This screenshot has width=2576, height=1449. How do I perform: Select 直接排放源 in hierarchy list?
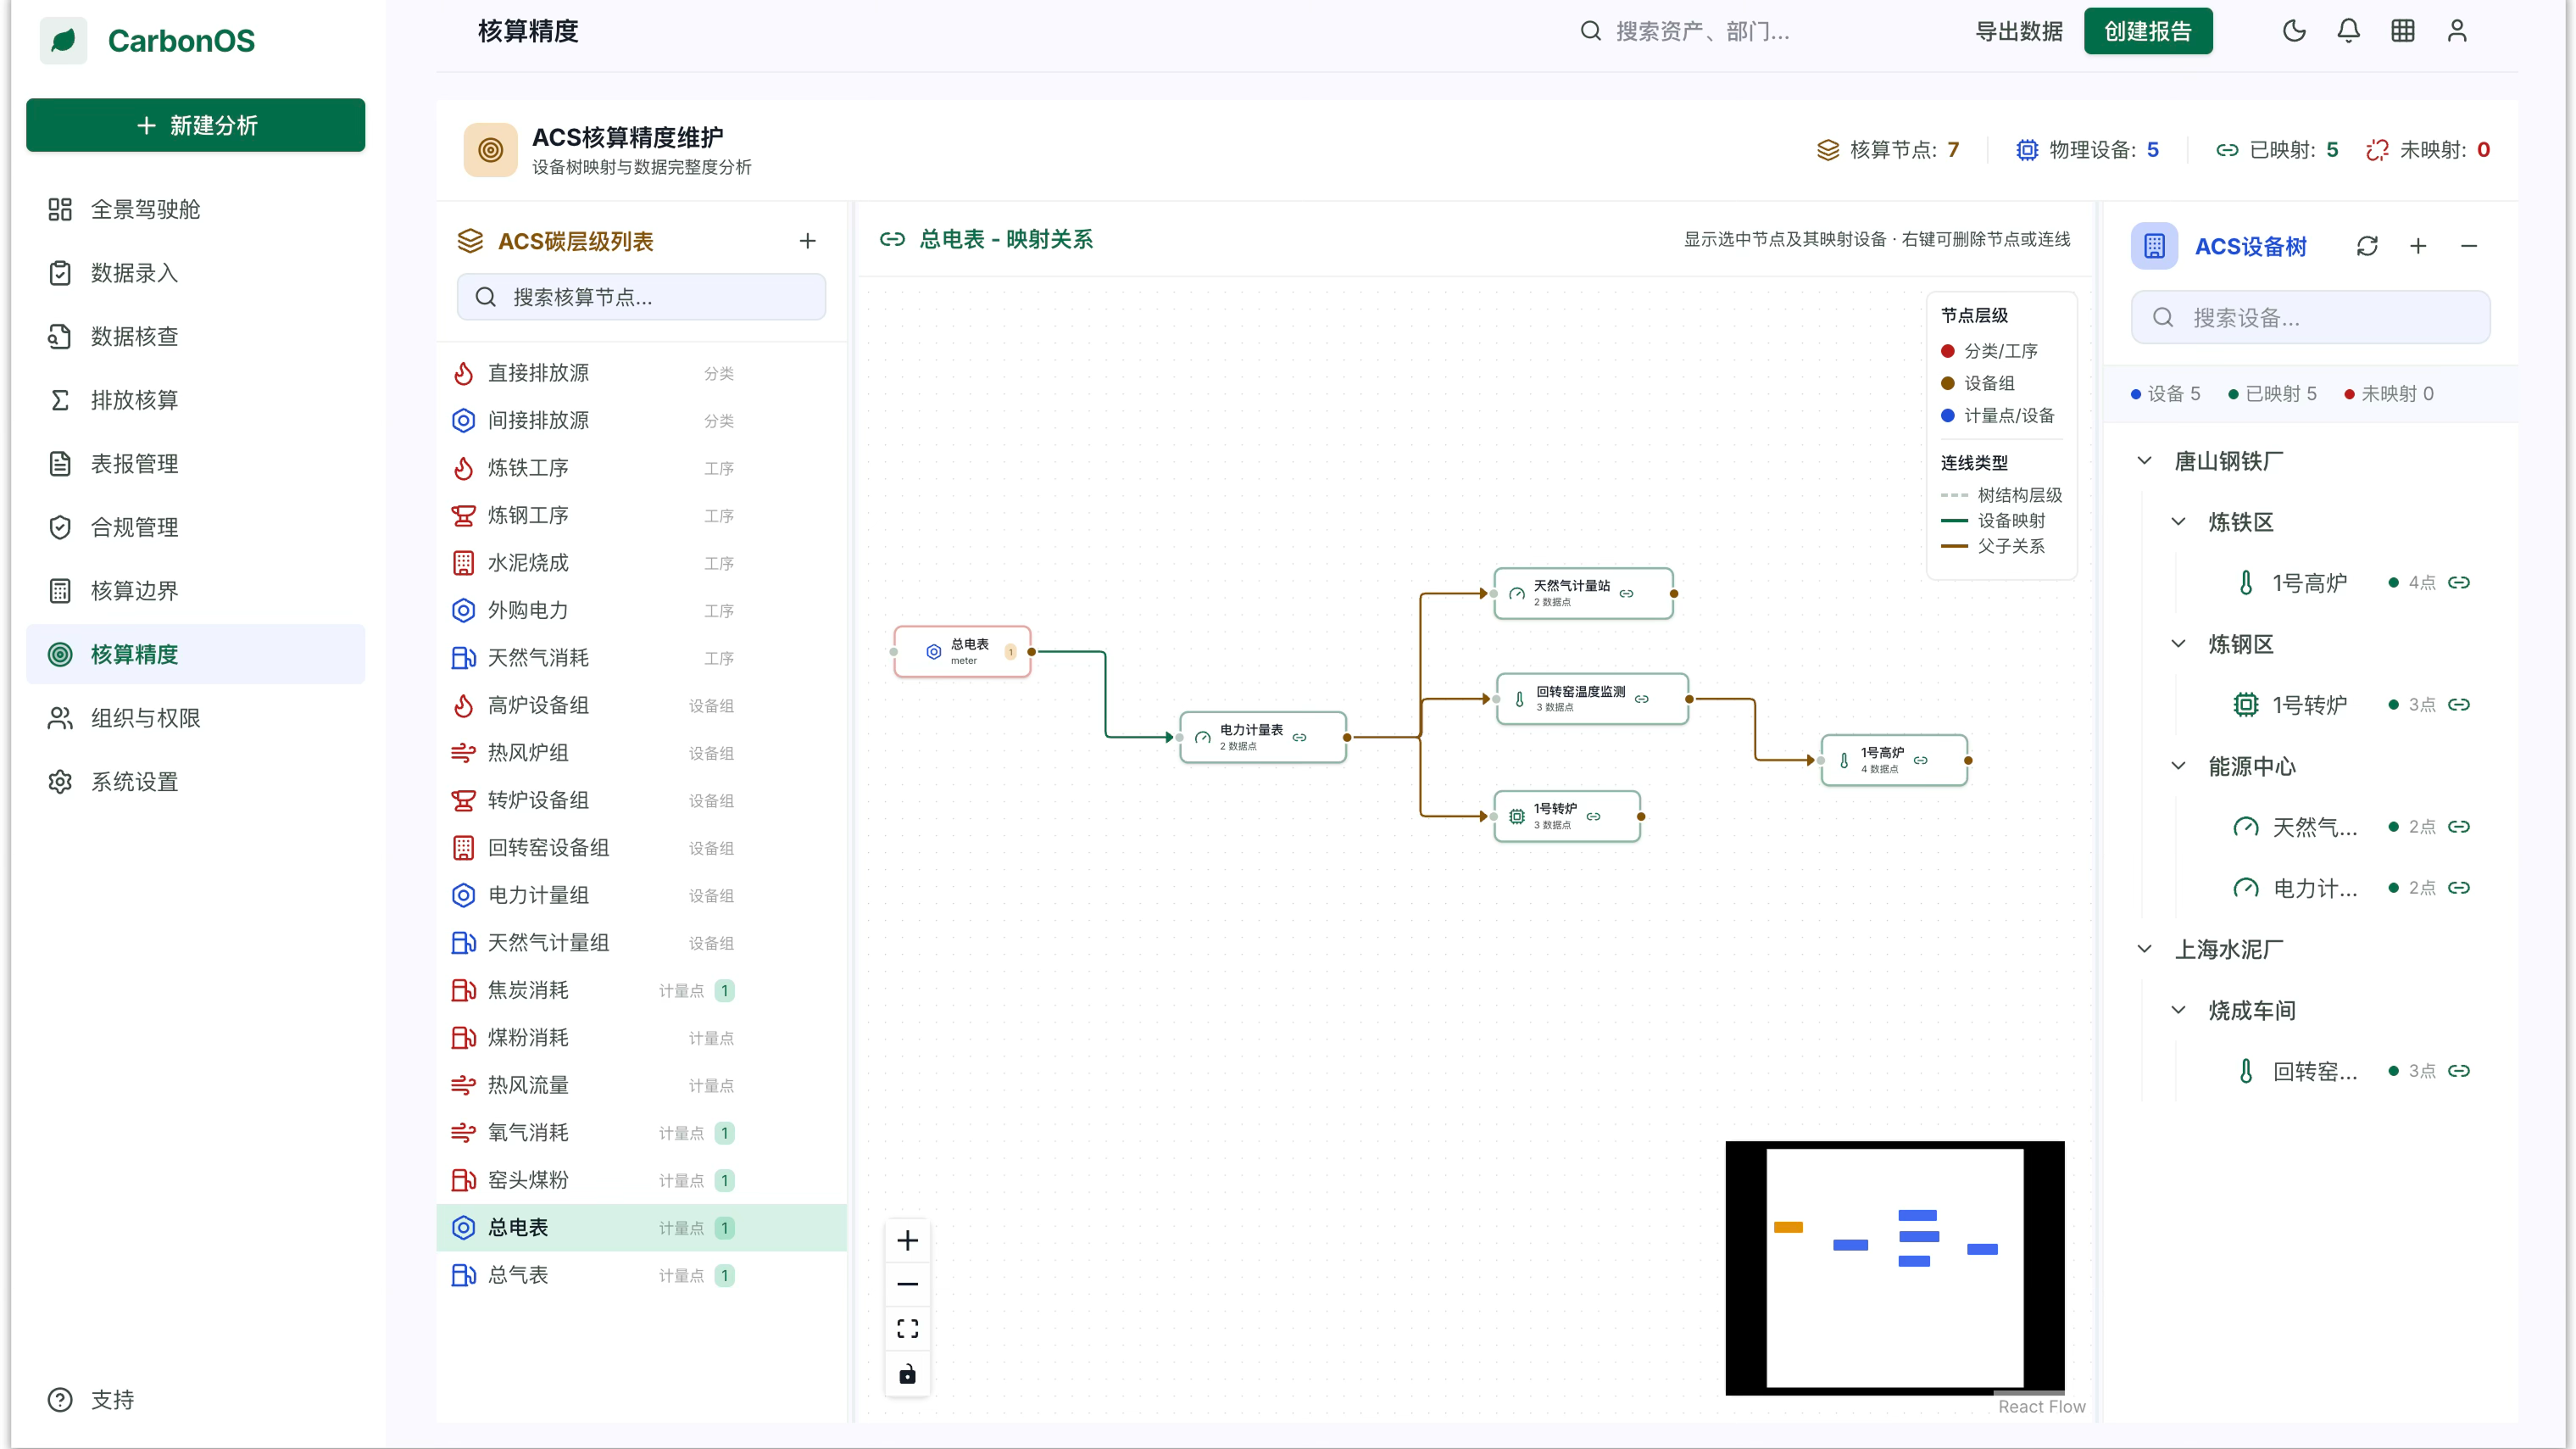click(x=641, y=373)
